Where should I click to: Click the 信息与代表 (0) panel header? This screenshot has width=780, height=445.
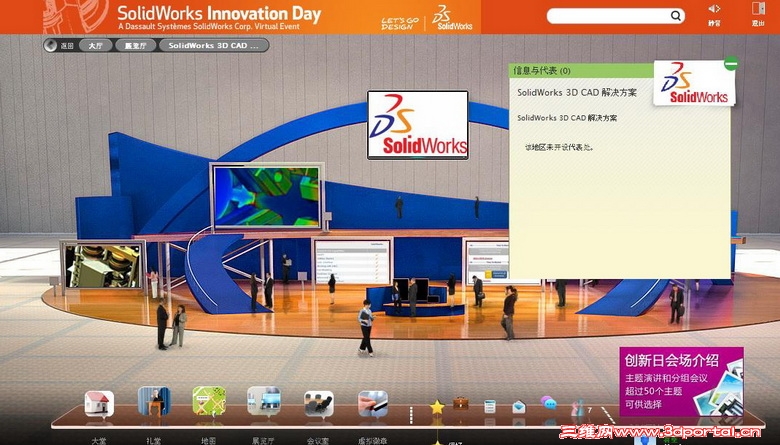[542, 71]
